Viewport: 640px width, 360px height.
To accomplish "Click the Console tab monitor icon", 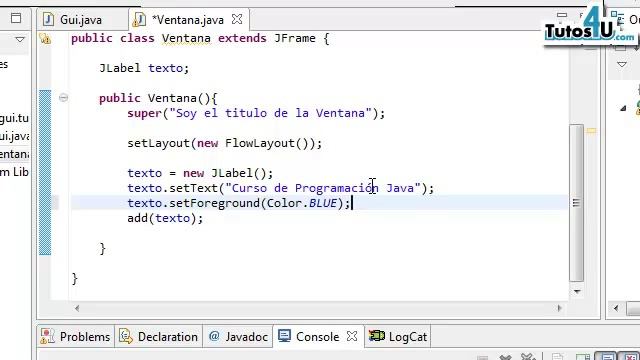I will coord(284,336).
